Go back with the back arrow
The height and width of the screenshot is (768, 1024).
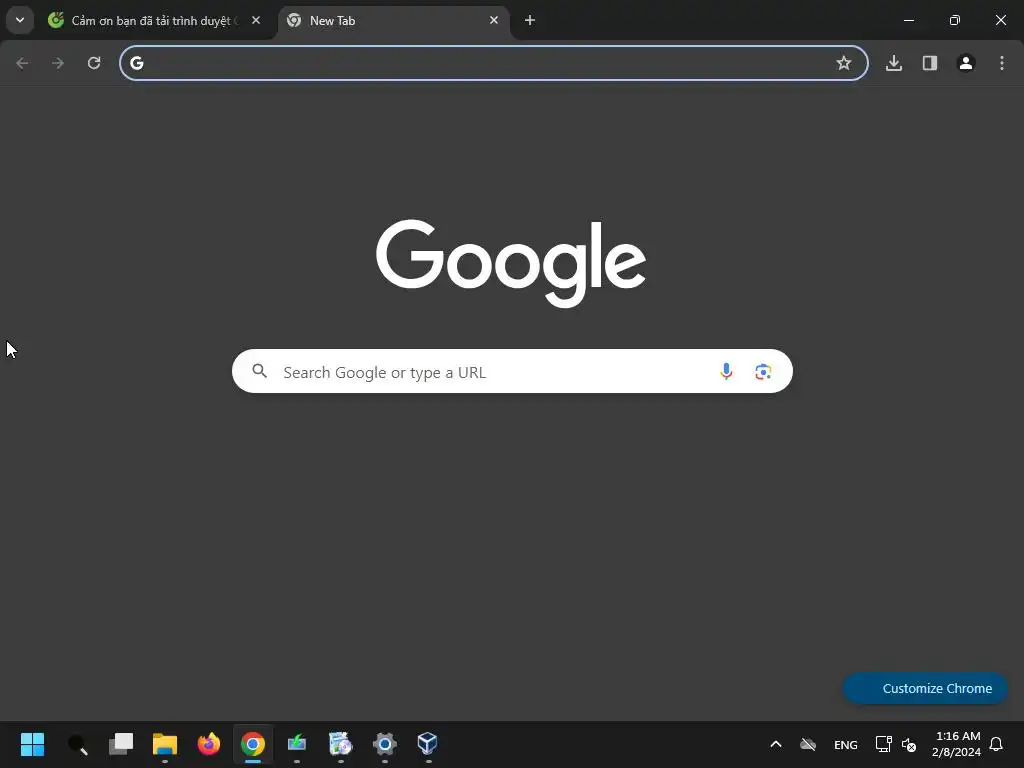(22, 63)
